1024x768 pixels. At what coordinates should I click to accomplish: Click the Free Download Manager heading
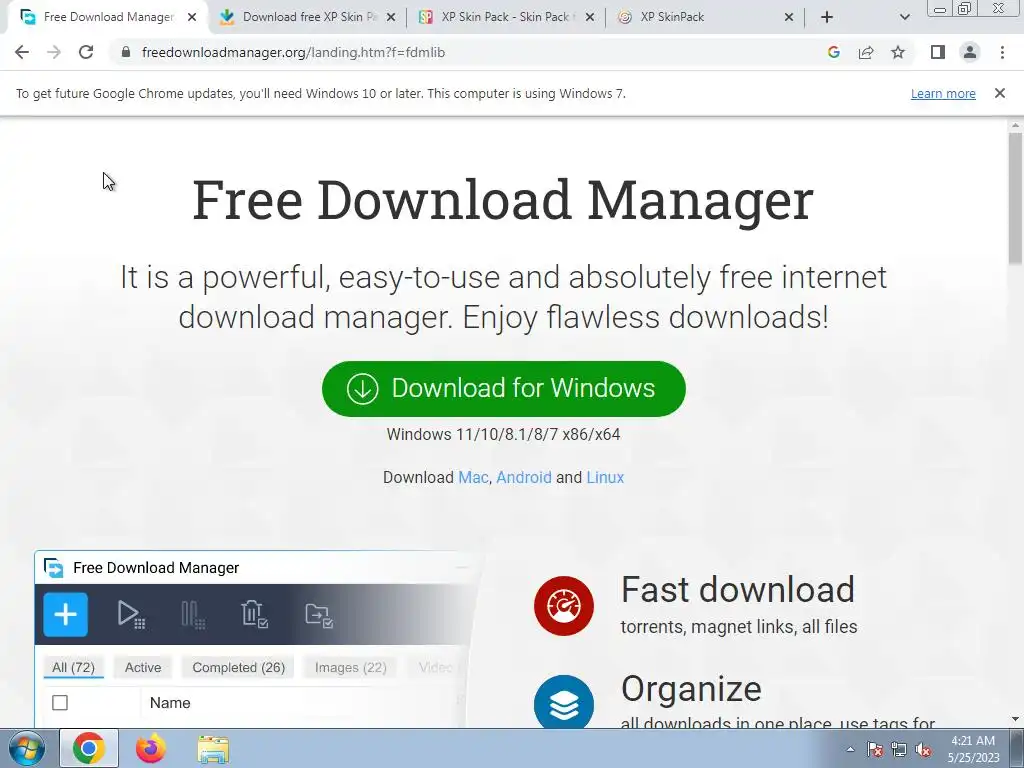(x=503, y=200)
